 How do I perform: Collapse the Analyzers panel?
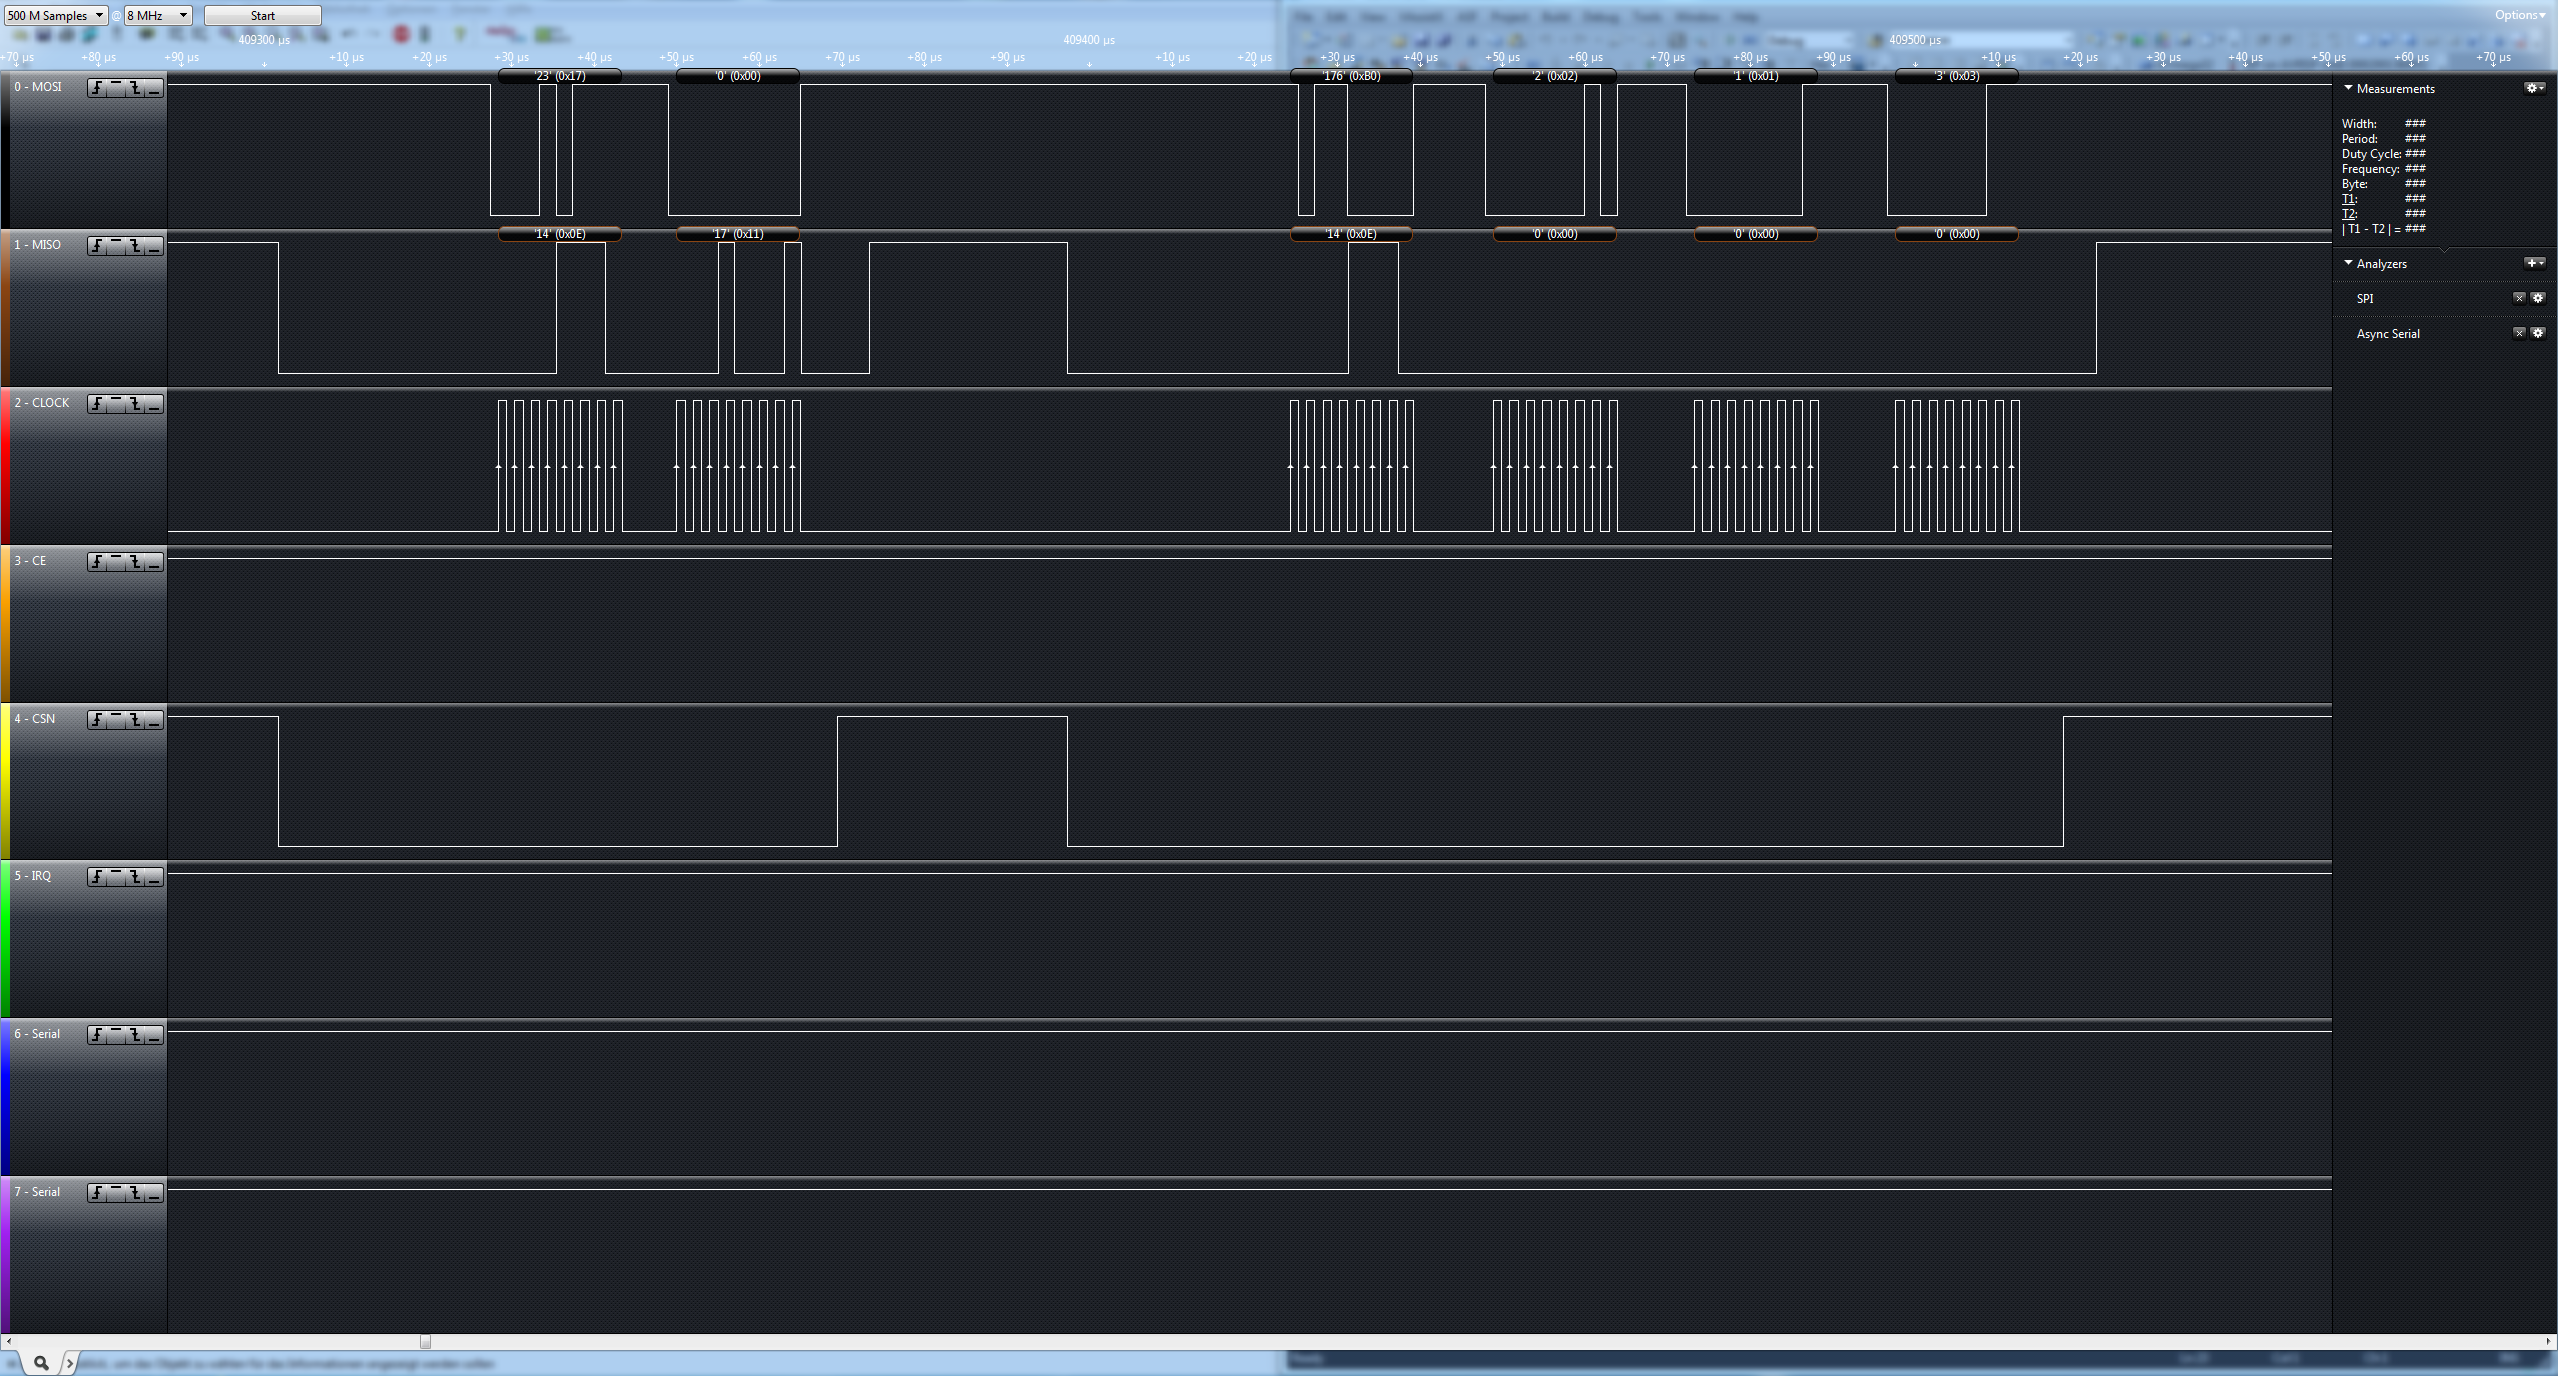(2348, 263)
